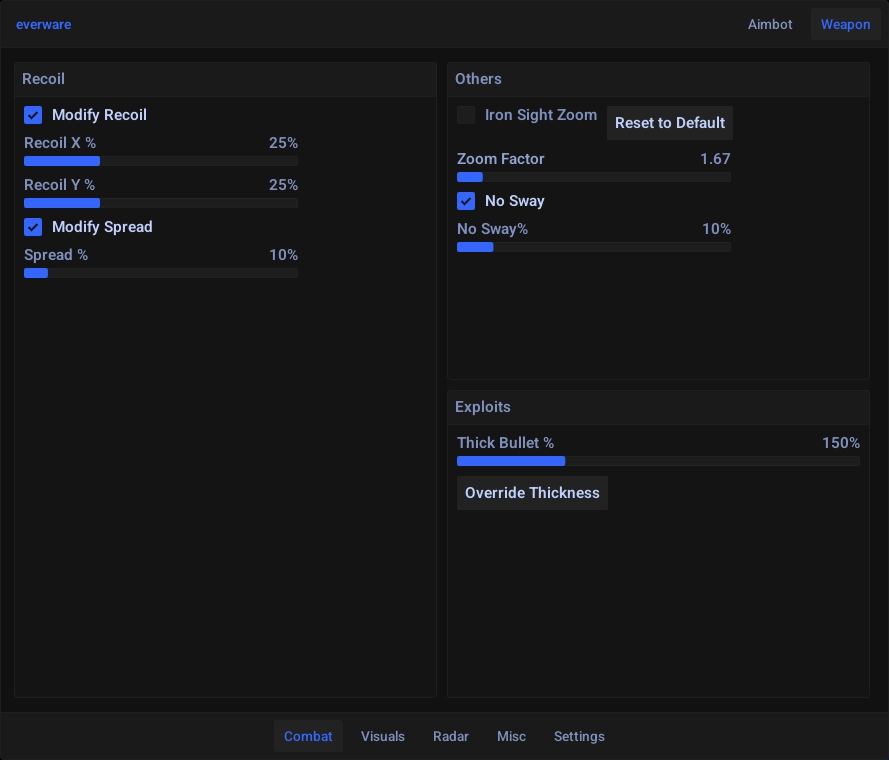889x760 pixels.
Task: Click the Recoil Y % slider bar
Action: click(x=160, y=203)
